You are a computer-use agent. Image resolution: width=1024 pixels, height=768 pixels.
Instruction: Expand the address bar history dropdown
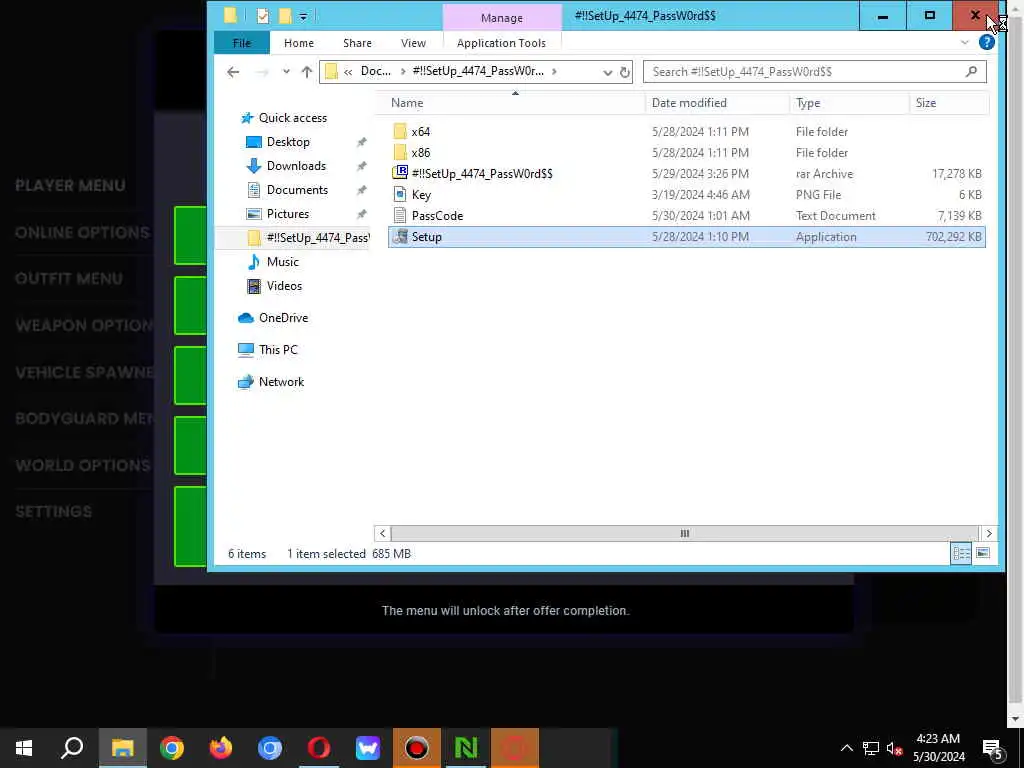coord(607,72)
